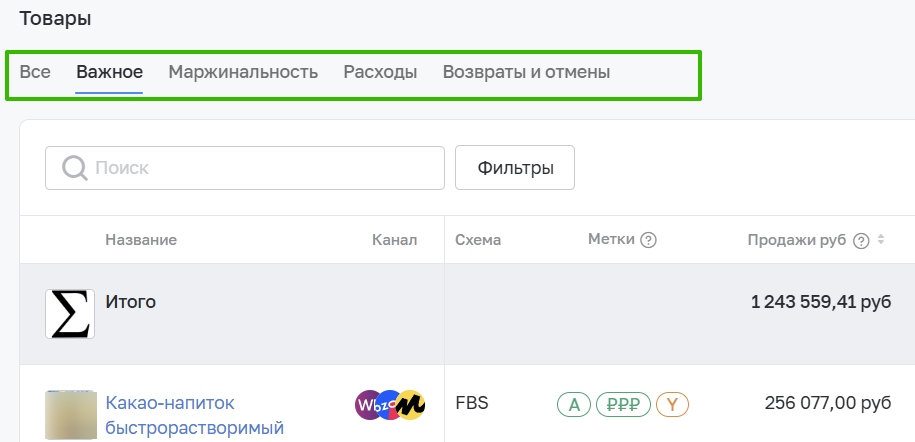Image resolution: width=915 pixels, height=442 pixels.
Task: Click the blurred cocoa product thumbnail
Action: coord(71,415)
